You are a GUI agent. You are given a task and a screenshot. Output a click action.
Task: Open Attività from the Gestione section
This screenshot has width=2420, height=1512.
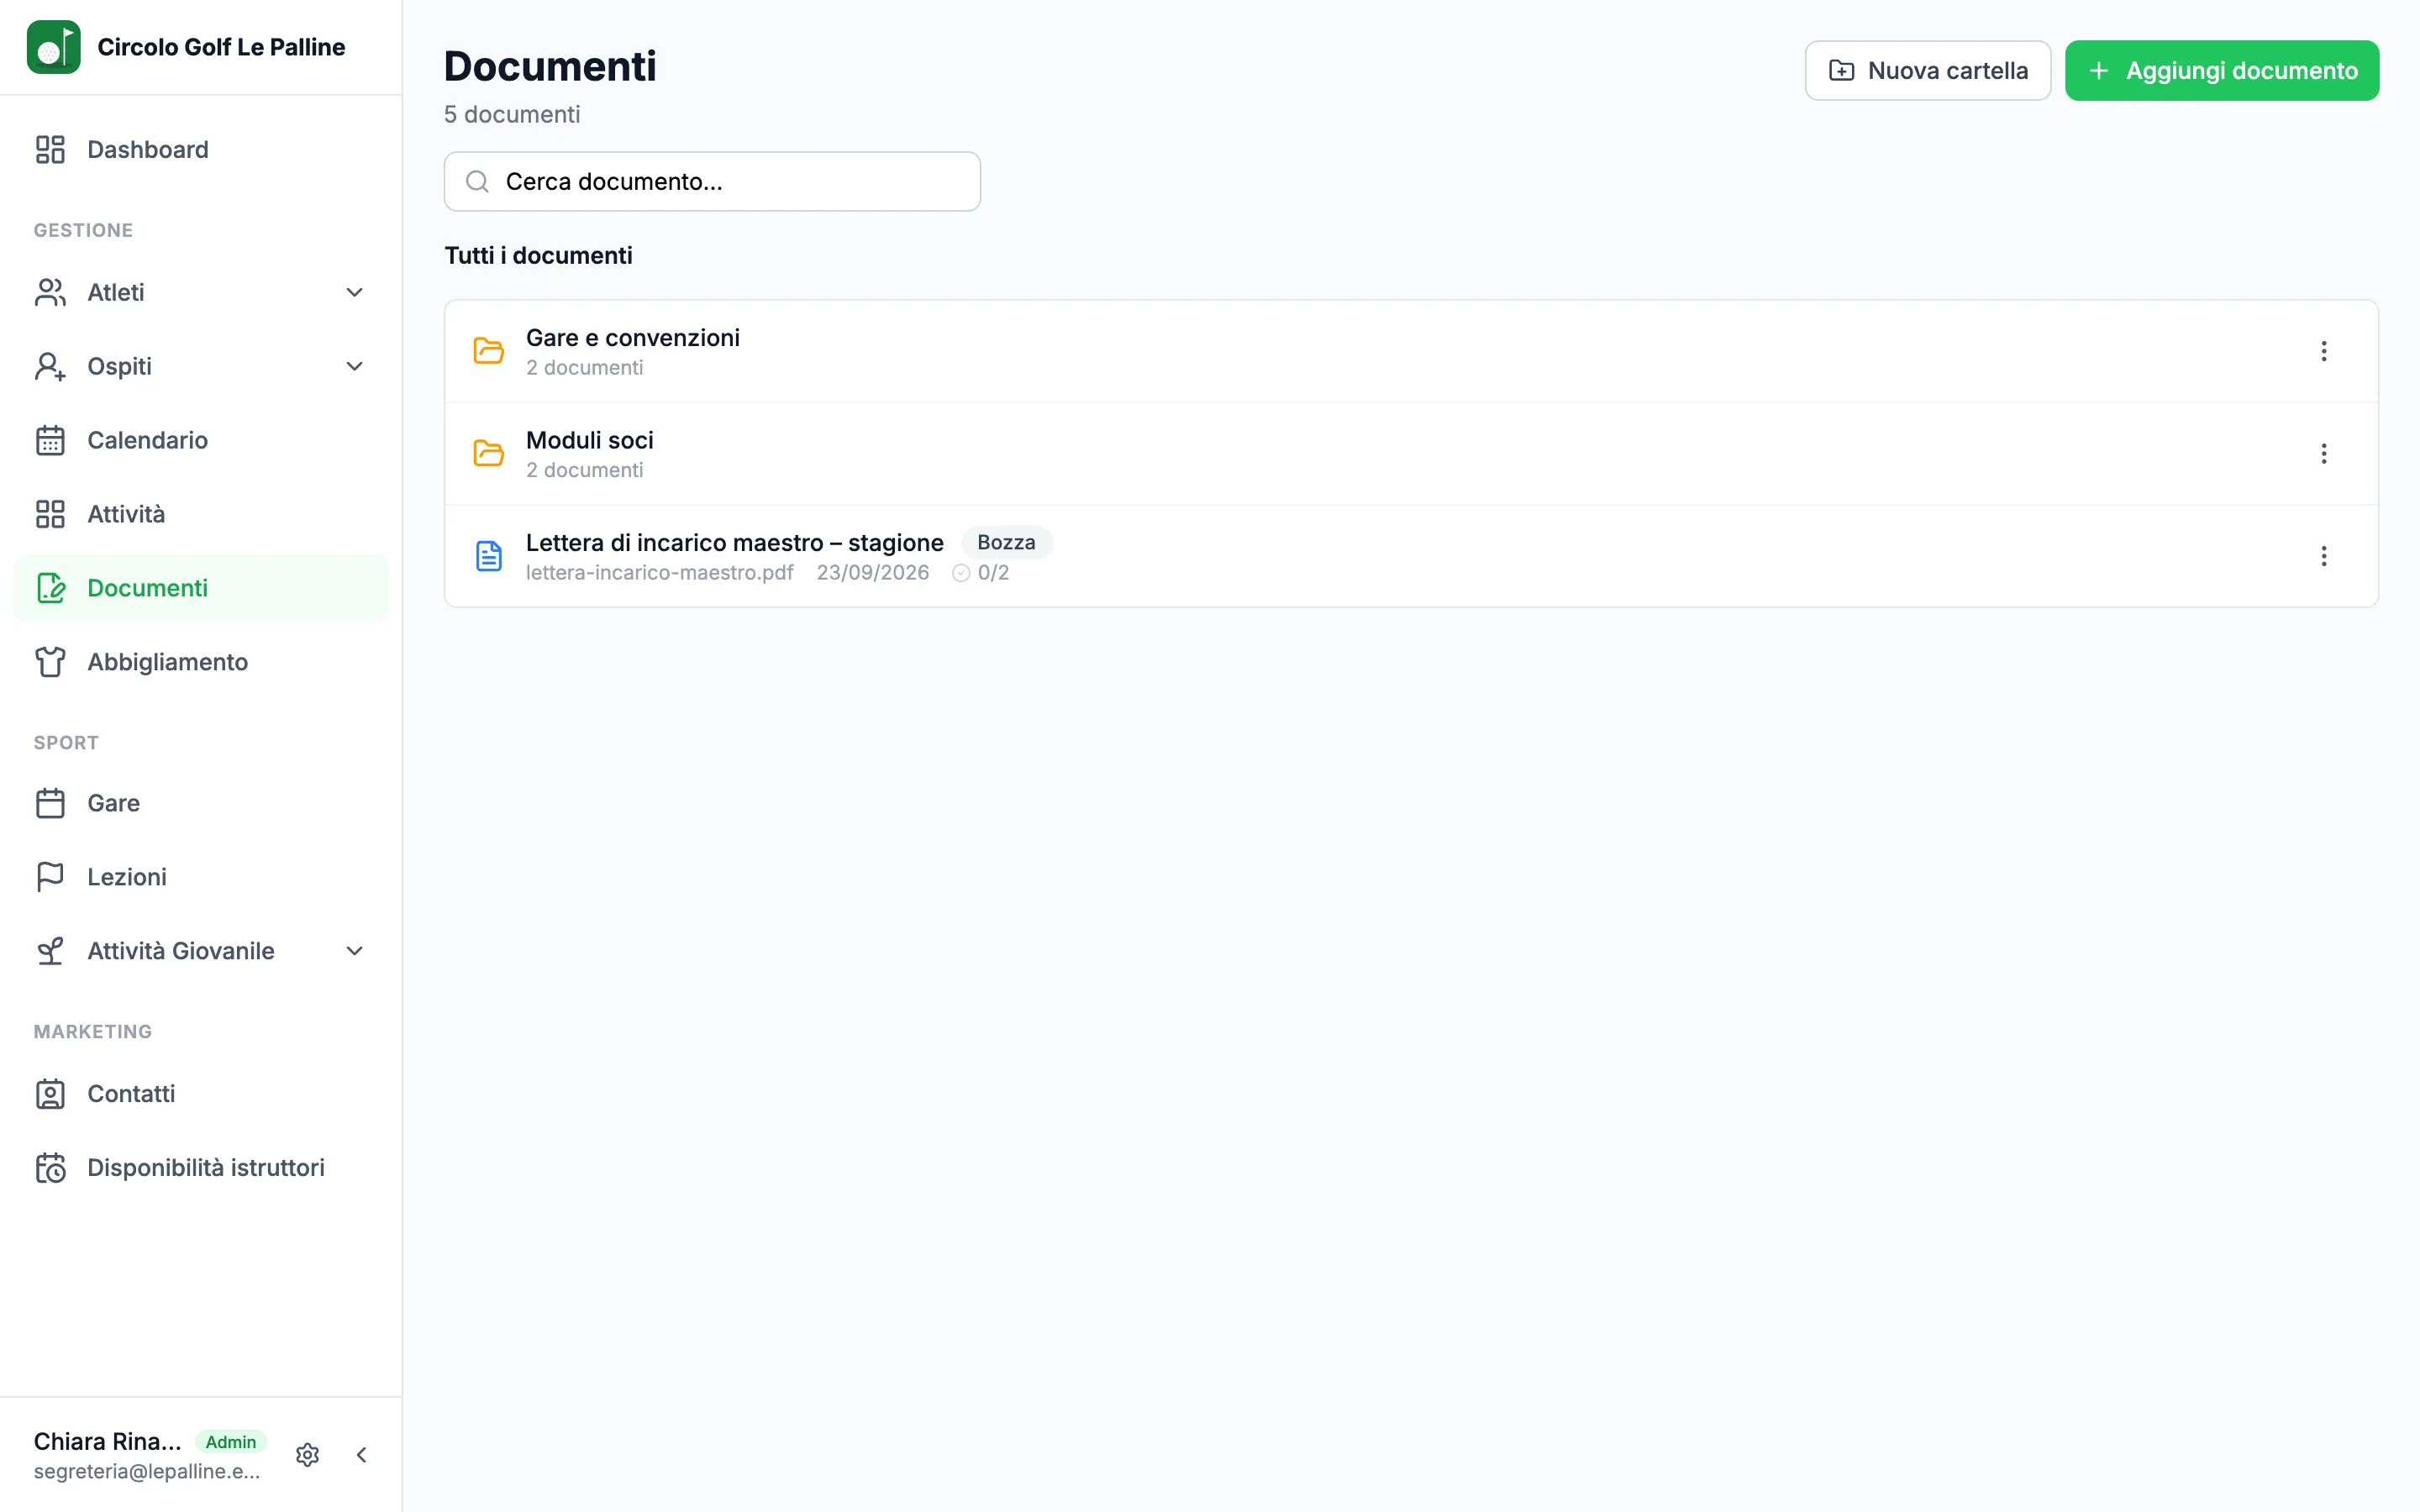point(200,514)
